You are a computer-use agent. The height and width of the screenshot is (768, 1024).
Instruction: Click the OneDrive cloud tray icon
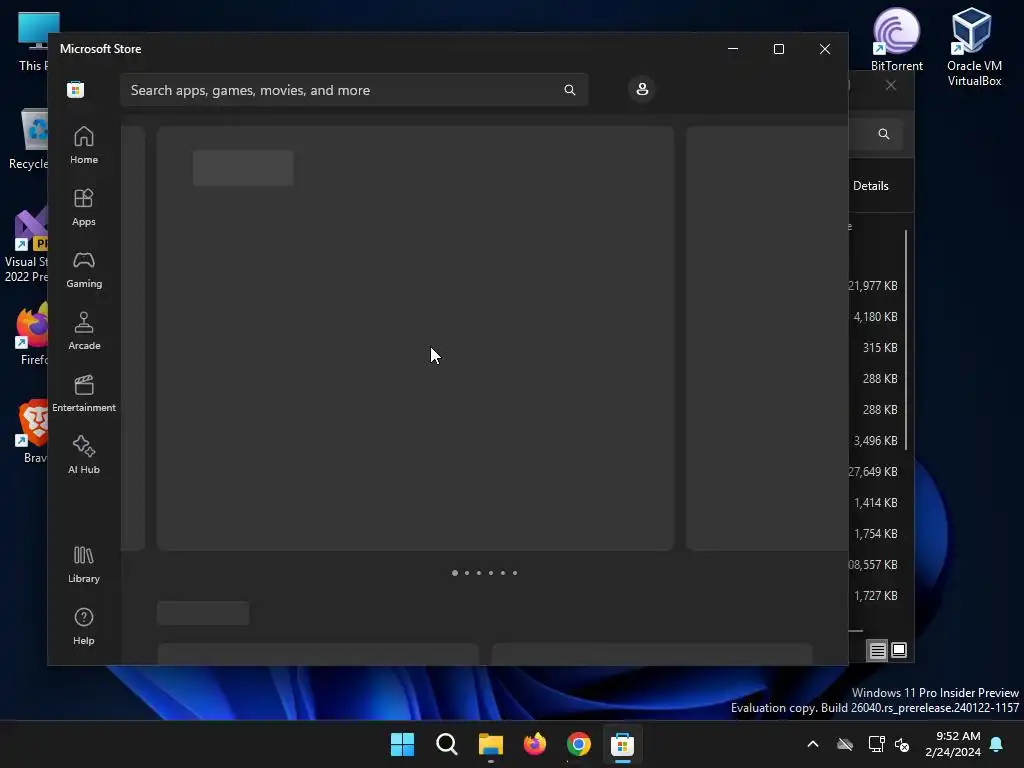coord(845,744)
